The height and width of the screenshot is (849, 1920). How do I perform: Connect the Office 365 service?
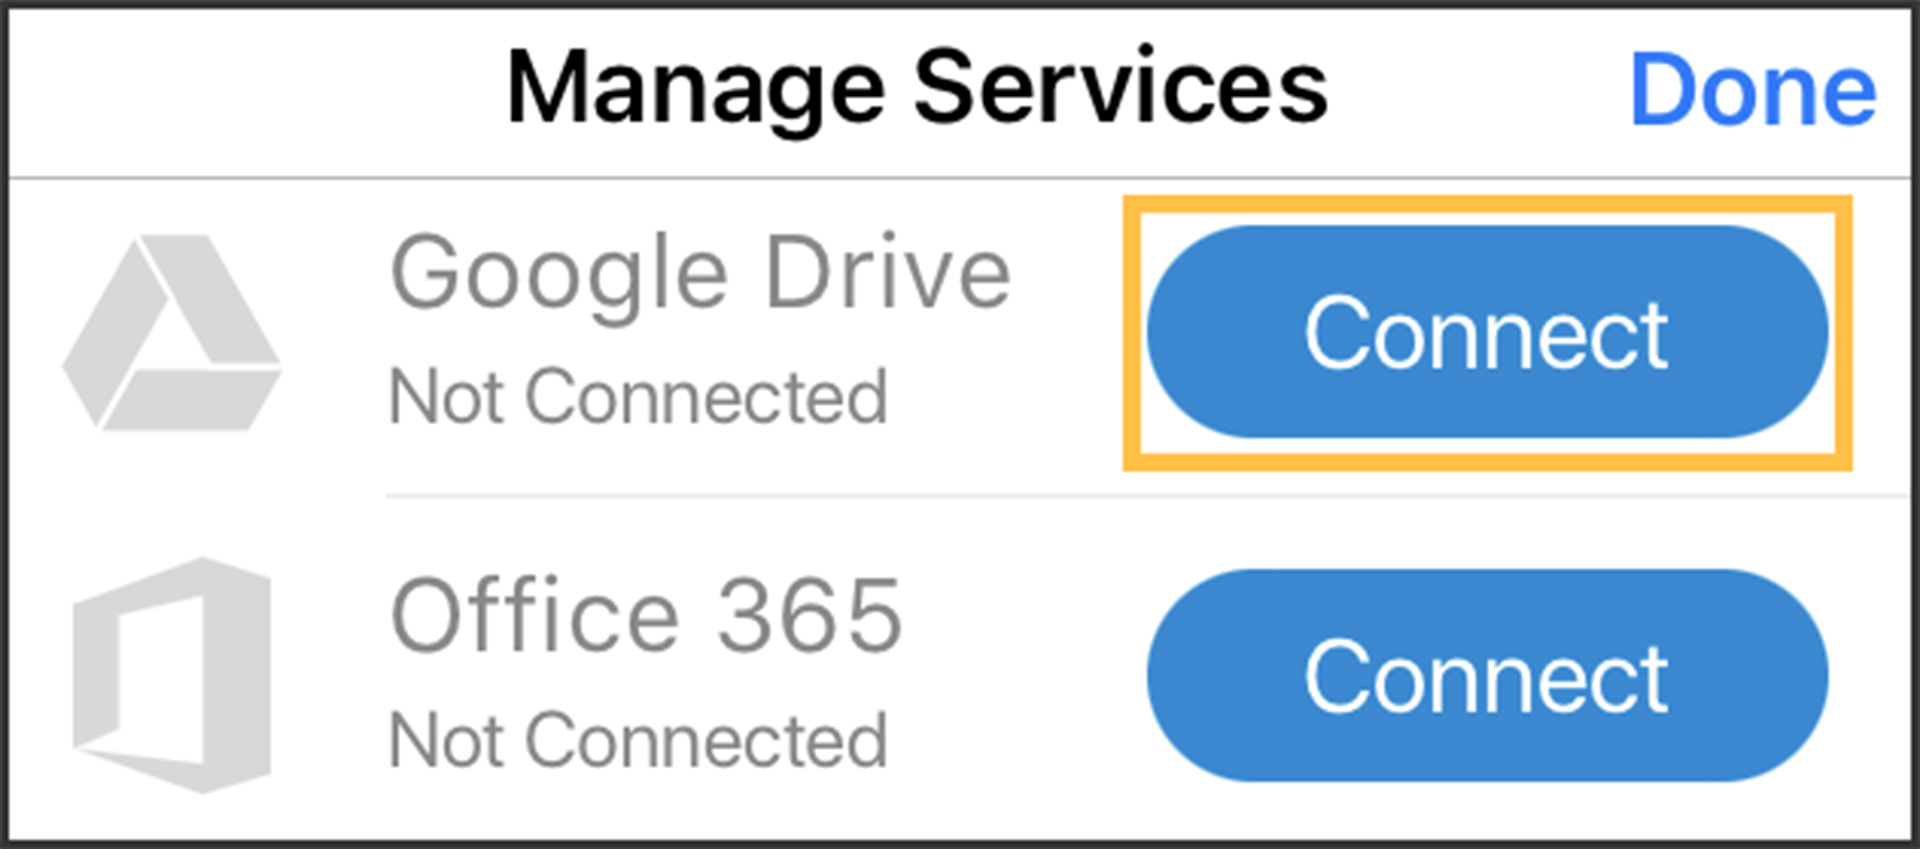pos(1487,676)
